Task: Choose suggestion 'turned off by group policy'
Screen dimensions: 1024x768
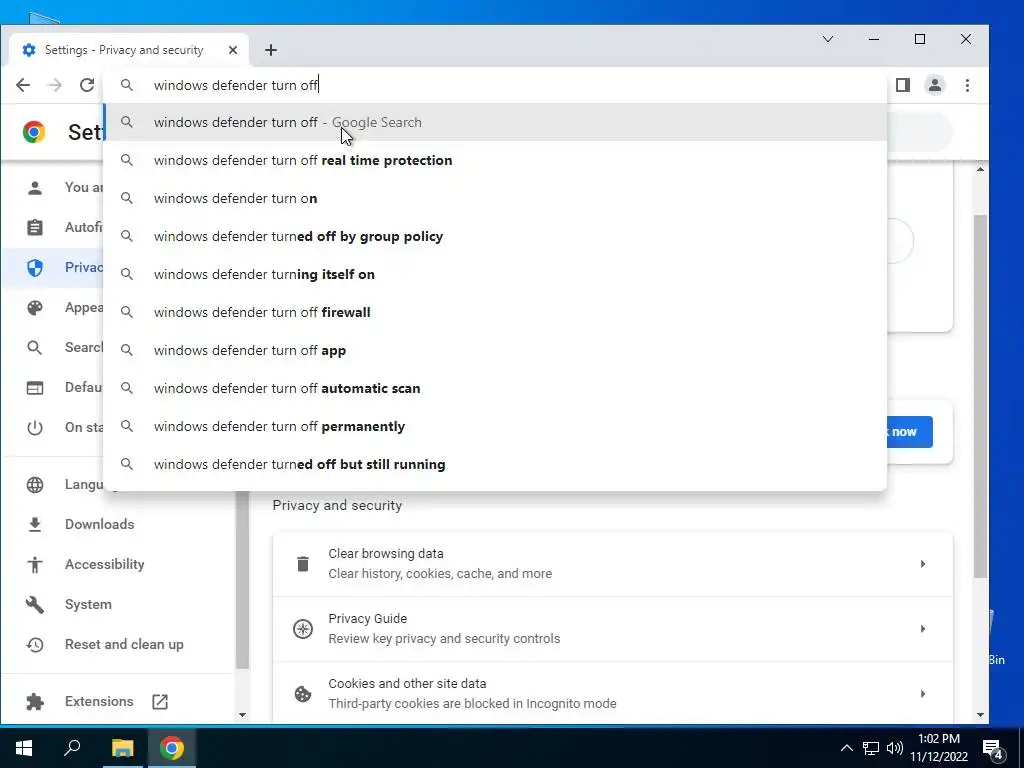Action: click(495, 236)
